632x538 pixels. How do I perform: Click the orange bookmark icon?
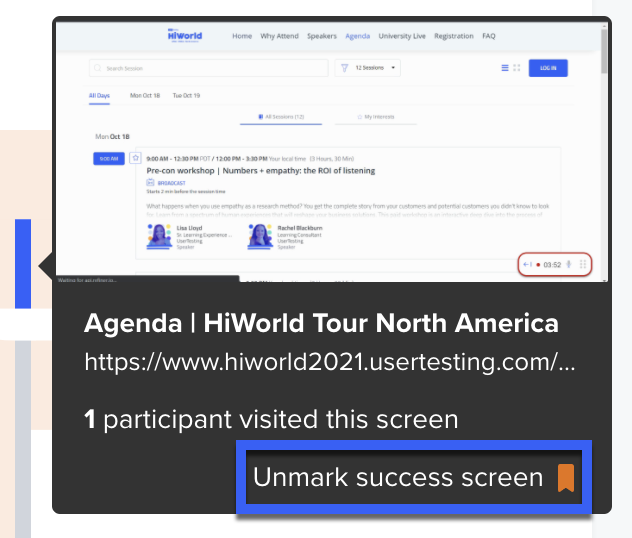(566, 478)
